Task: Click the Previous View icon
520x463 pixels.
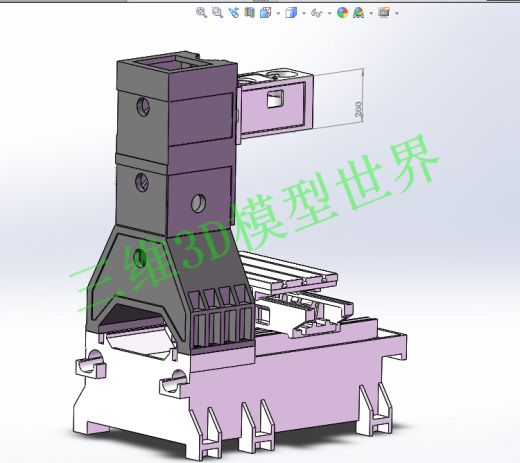Action: coord(234,13)
